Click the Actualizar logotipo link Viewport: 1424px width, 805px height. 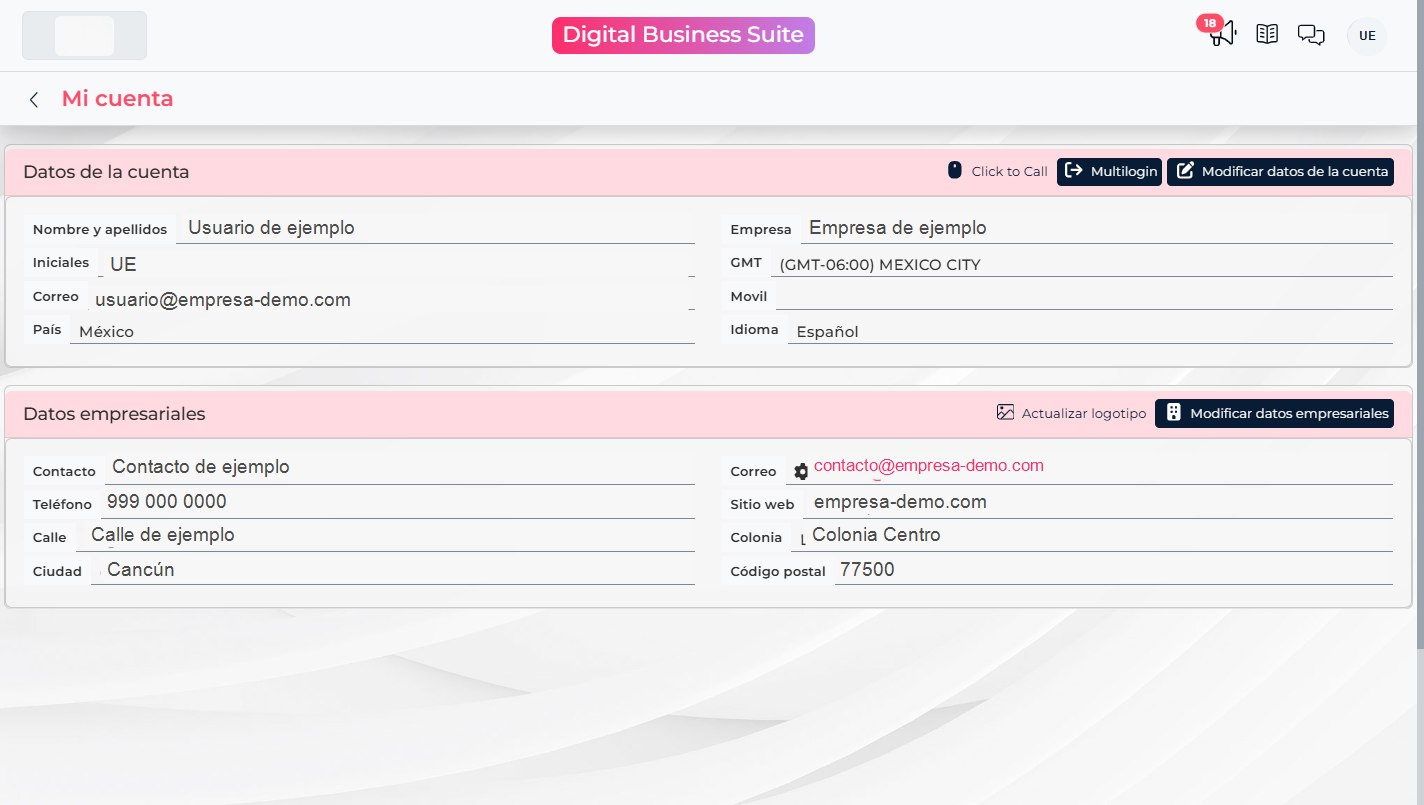tap(1084, 413)
